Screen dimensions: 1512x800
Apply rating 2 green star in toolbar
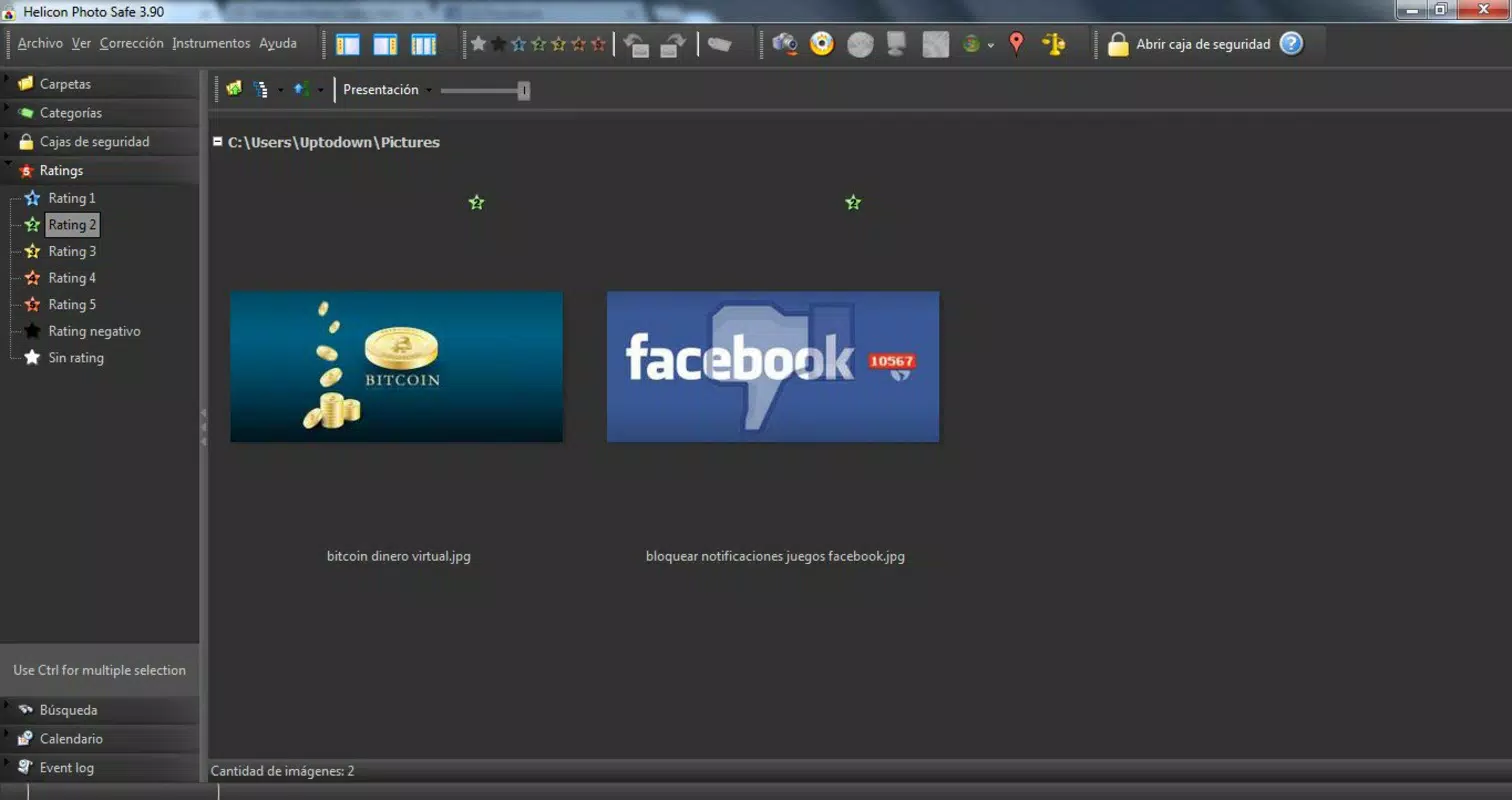click(x=538, y=44)
